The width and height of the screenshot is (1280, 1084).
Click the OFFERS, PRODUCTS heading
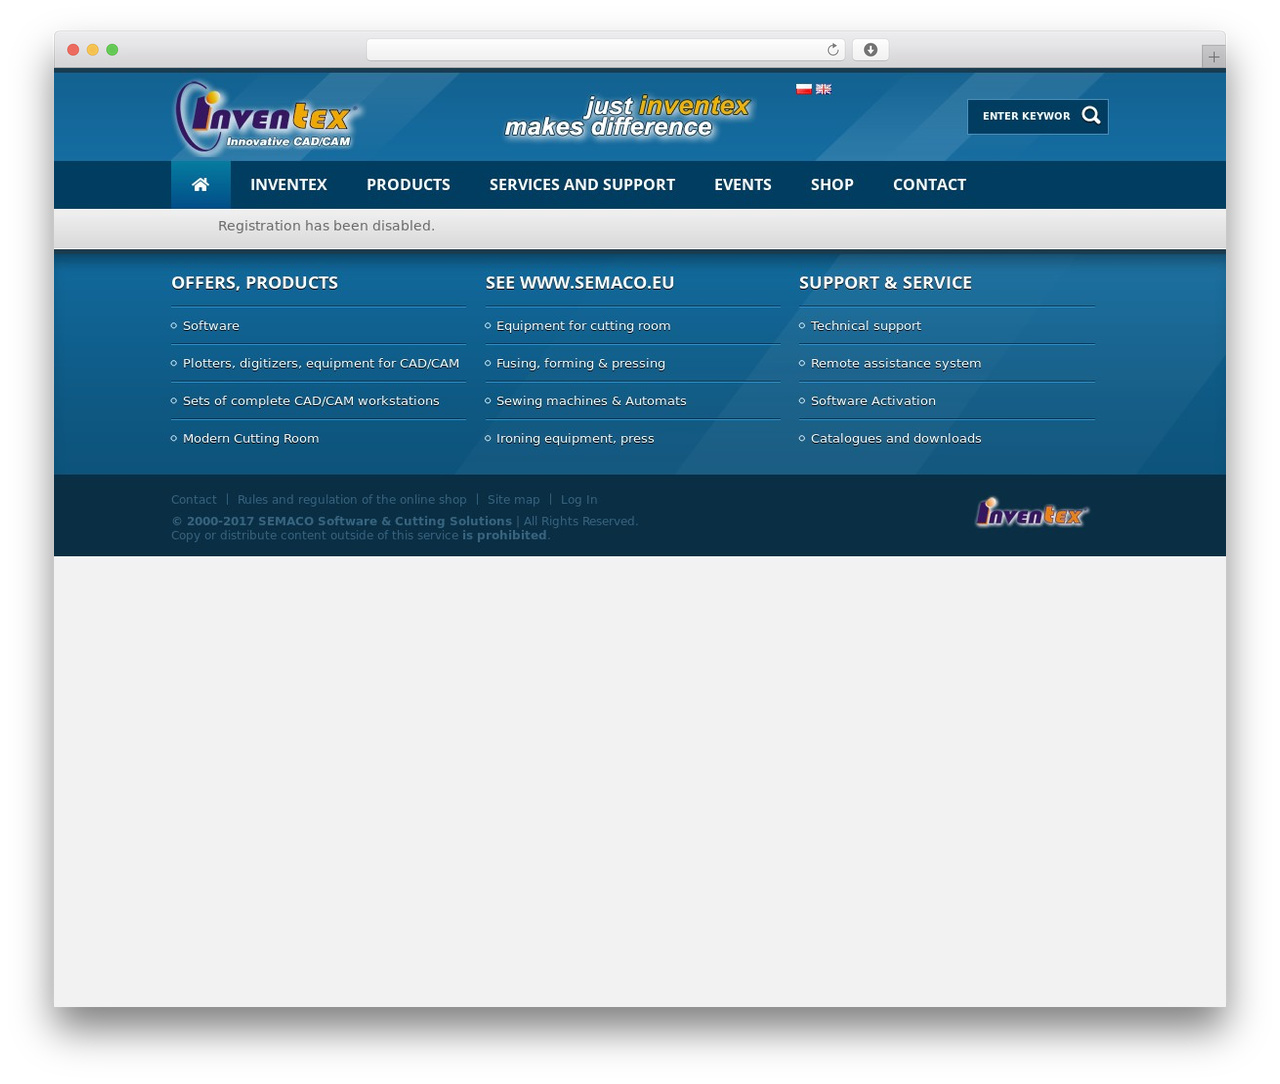255,283
